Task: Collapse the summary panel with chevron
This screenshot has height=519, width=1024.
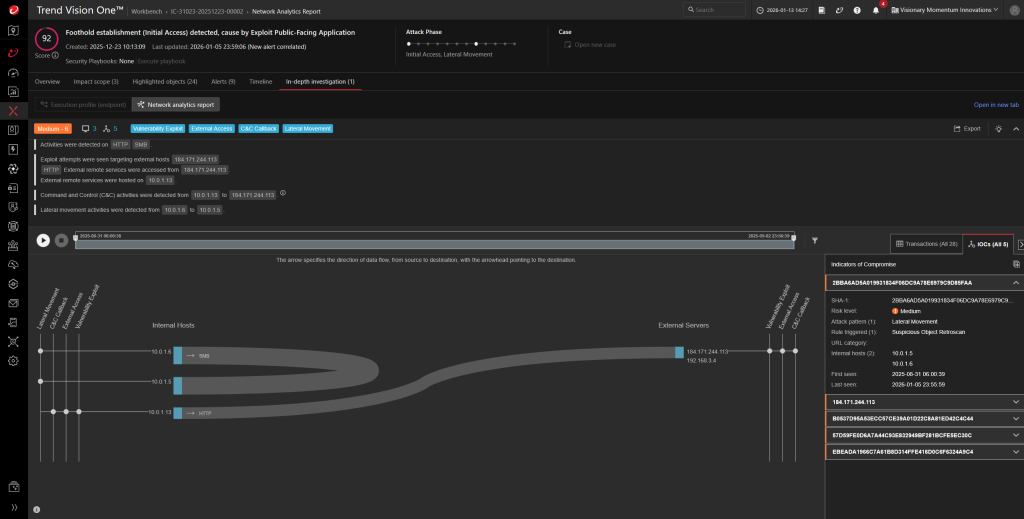Action: [1016, 129]
